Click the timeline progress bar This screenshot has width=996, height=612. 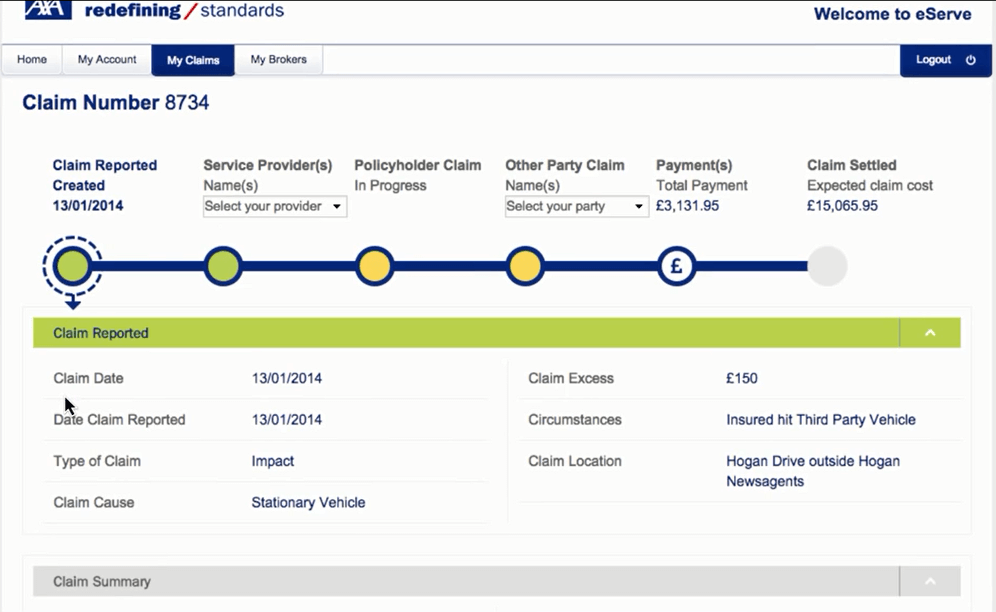coord(450,266)
